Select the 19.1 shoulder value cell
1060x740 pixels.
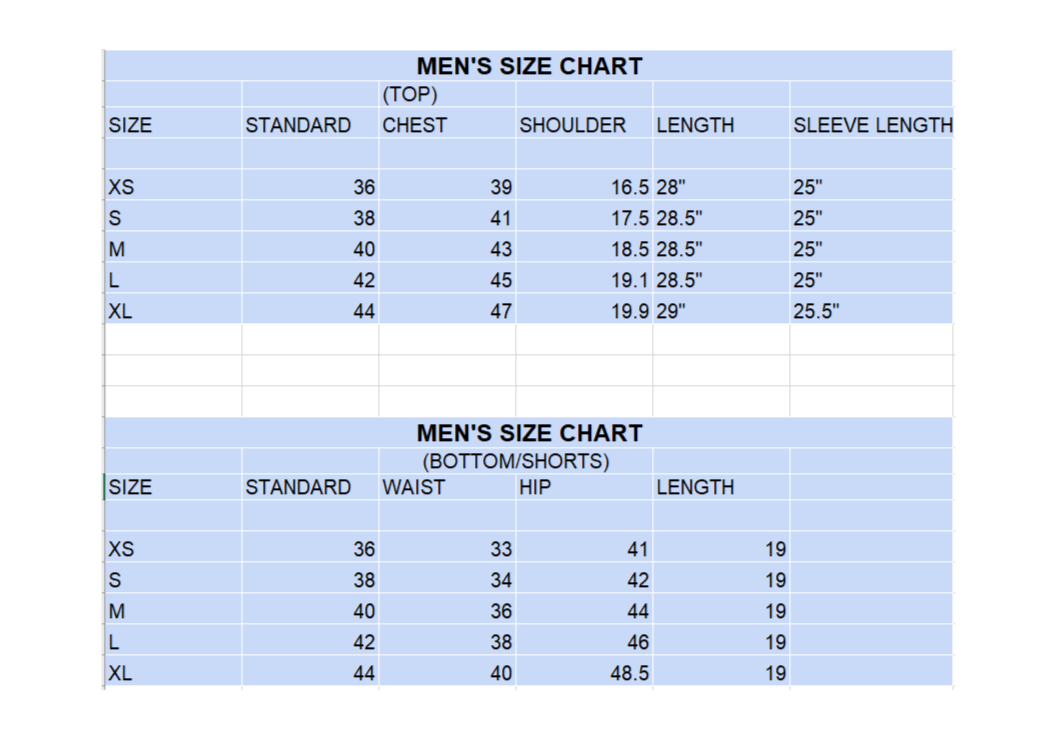click(630, 280)
